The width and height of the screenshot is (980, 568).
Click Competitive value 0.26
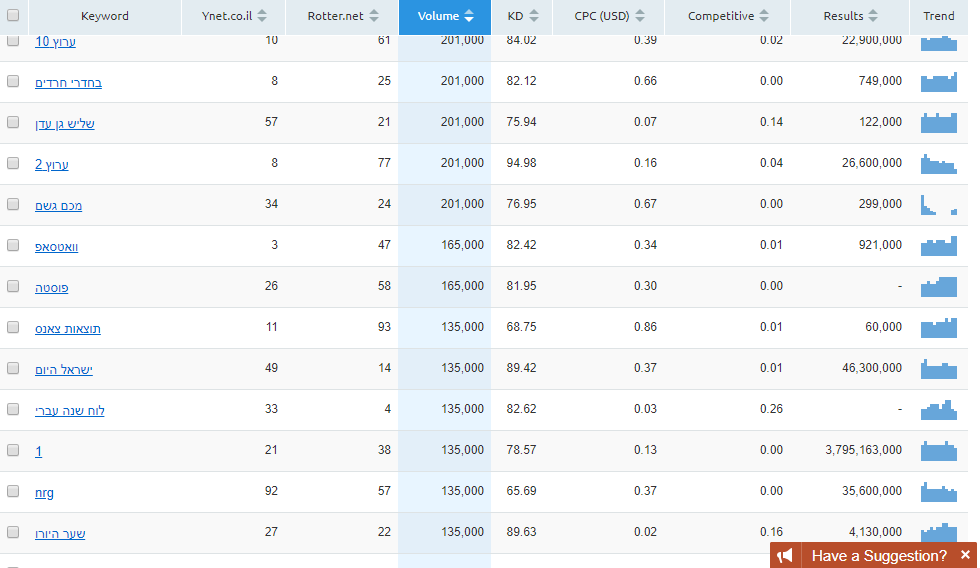click(771, 409)
